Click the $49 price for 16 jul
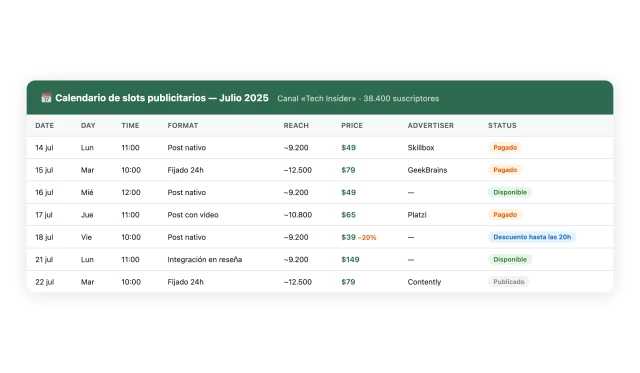Viewport: 640px width, 373px height. pyautogui.click(x=349, y=193)
